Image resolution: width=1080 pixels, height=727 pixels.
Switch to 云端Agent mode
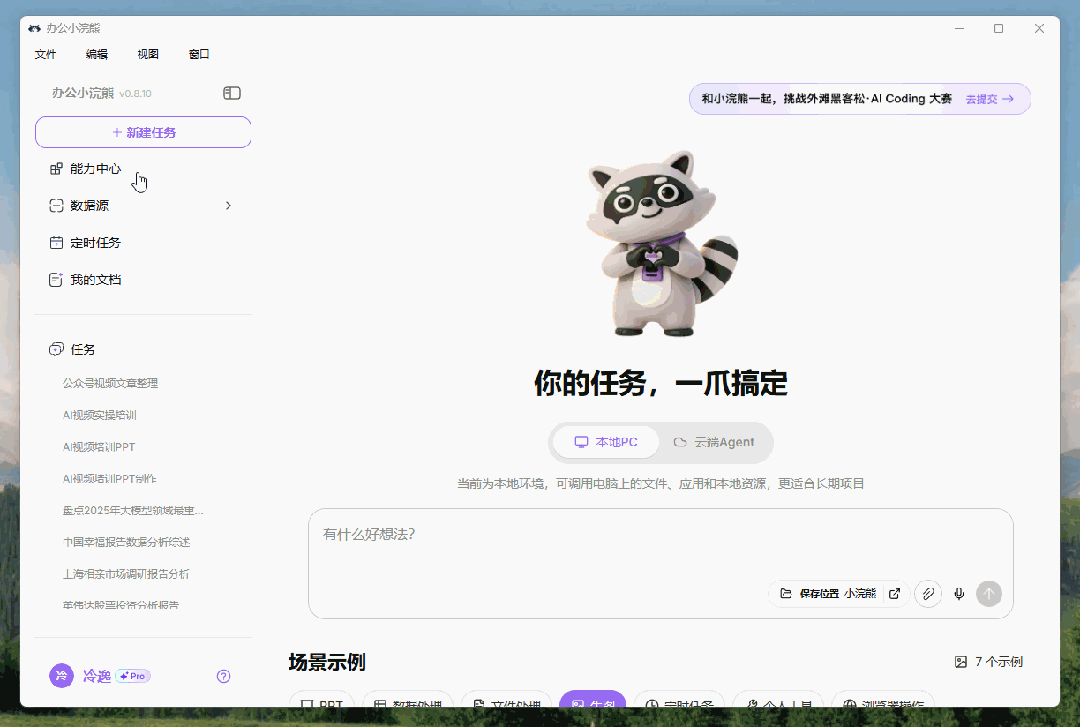click(714, 442)
